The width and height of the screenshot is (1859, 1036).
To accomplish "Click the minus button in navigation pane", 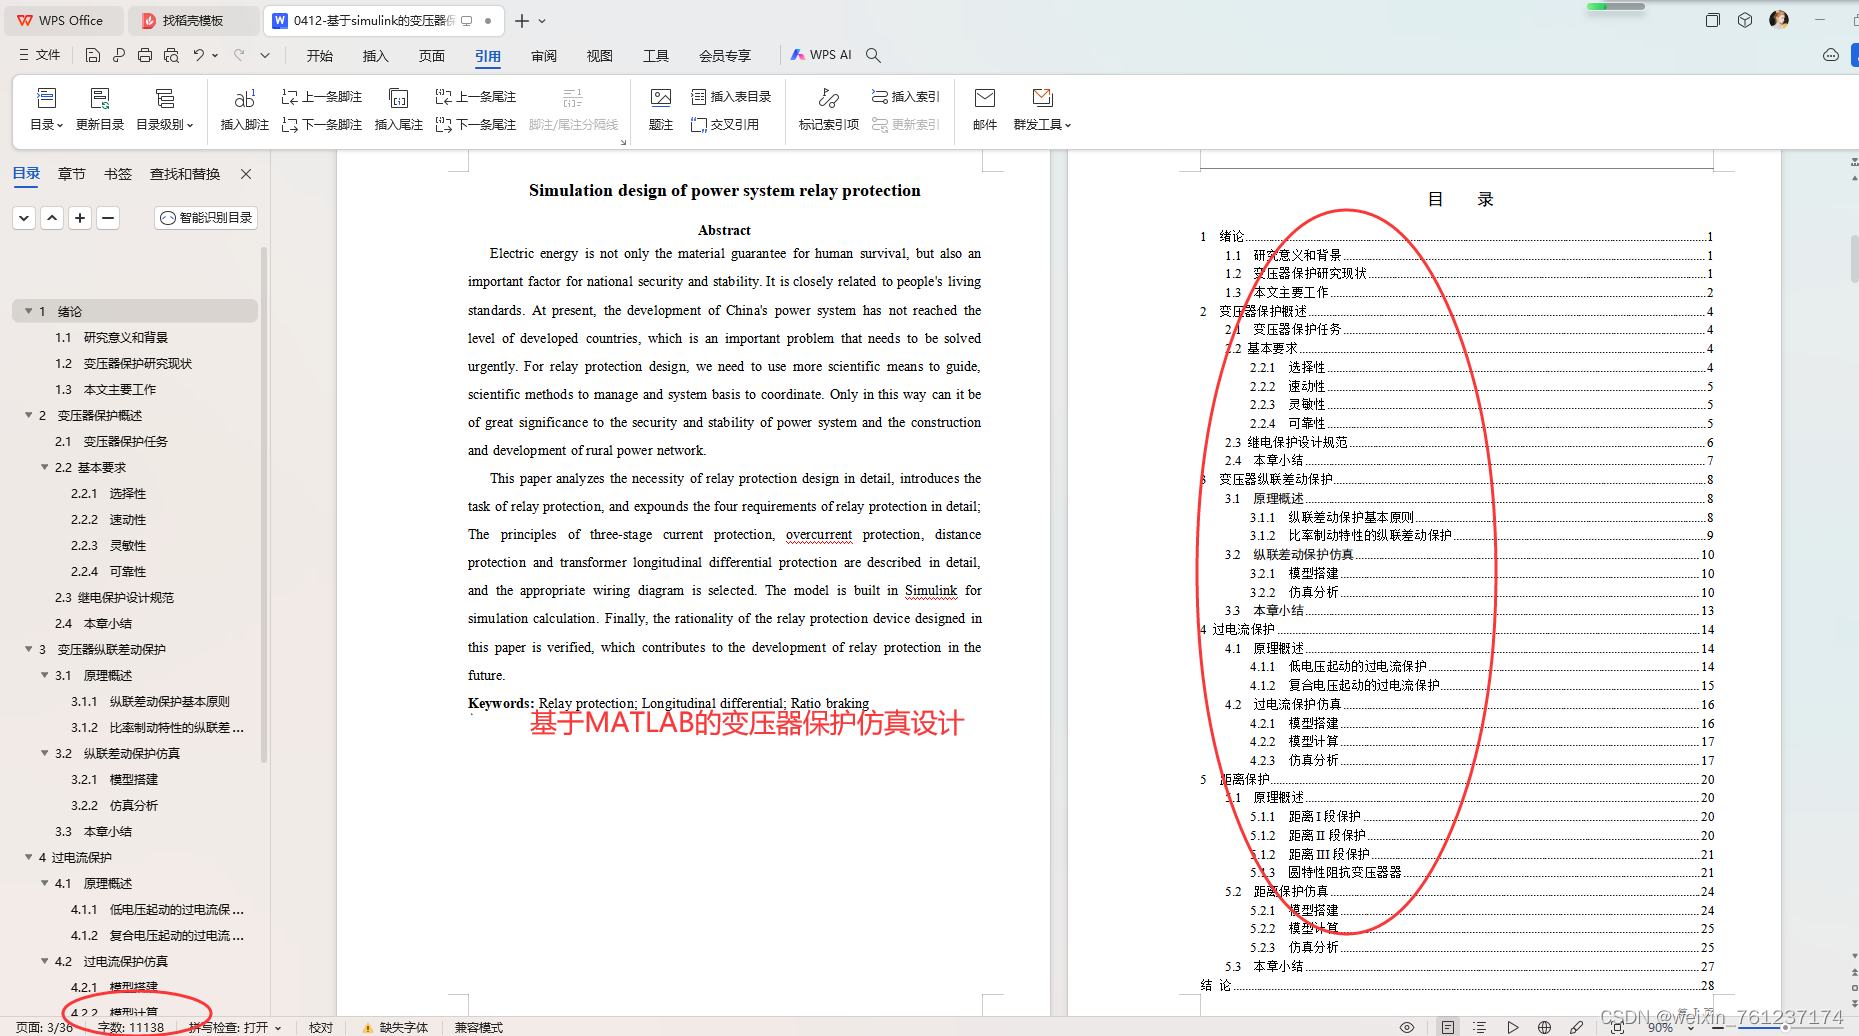I will click(108, 217).
